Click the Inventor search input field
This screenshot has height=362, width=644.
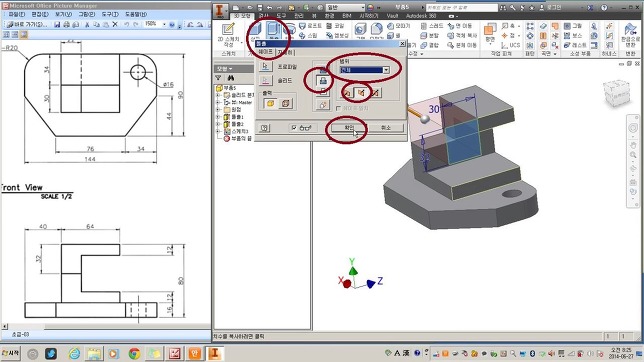461,7
